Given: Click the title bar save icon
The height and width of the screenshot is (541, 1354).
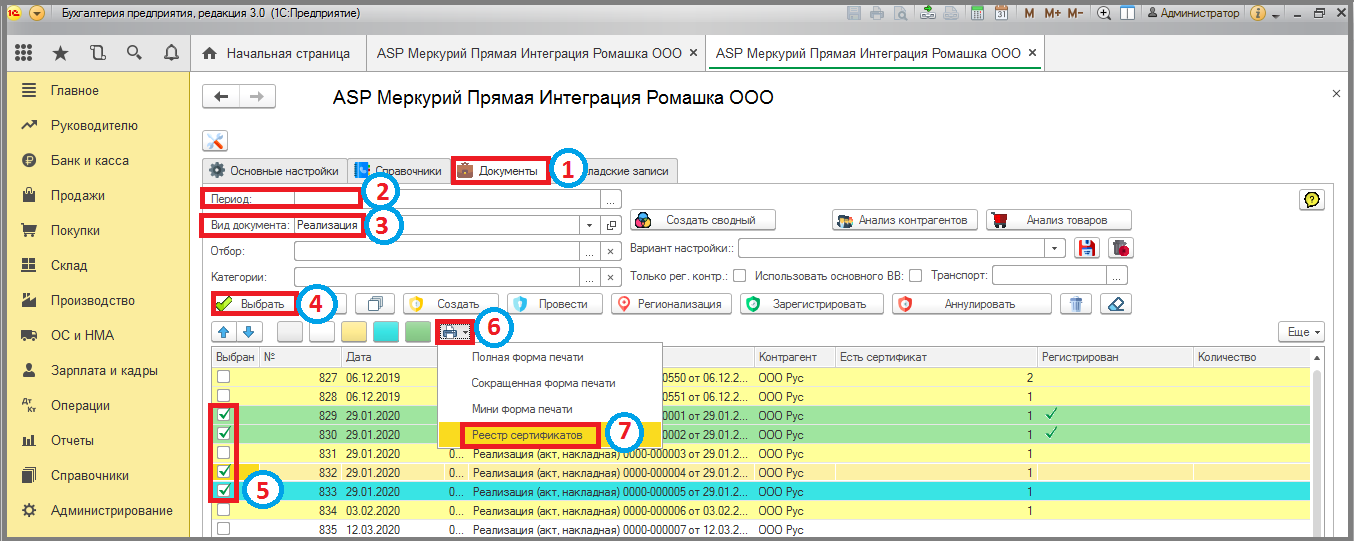Looking at the screenshot, I should click(x=854, y=14).
